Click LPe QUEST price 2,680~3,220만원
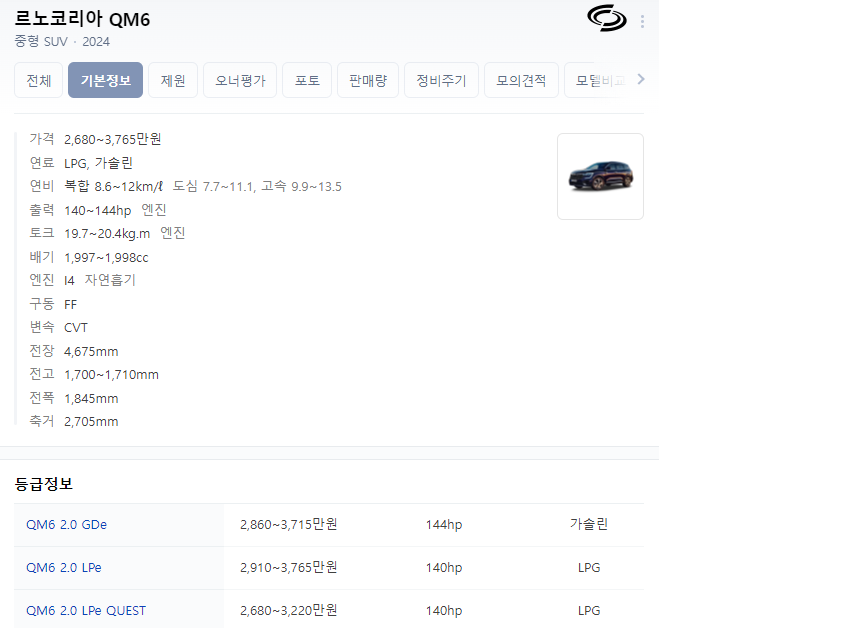Image resolution: width=864 pixels, height=628 pixels. 289,610
